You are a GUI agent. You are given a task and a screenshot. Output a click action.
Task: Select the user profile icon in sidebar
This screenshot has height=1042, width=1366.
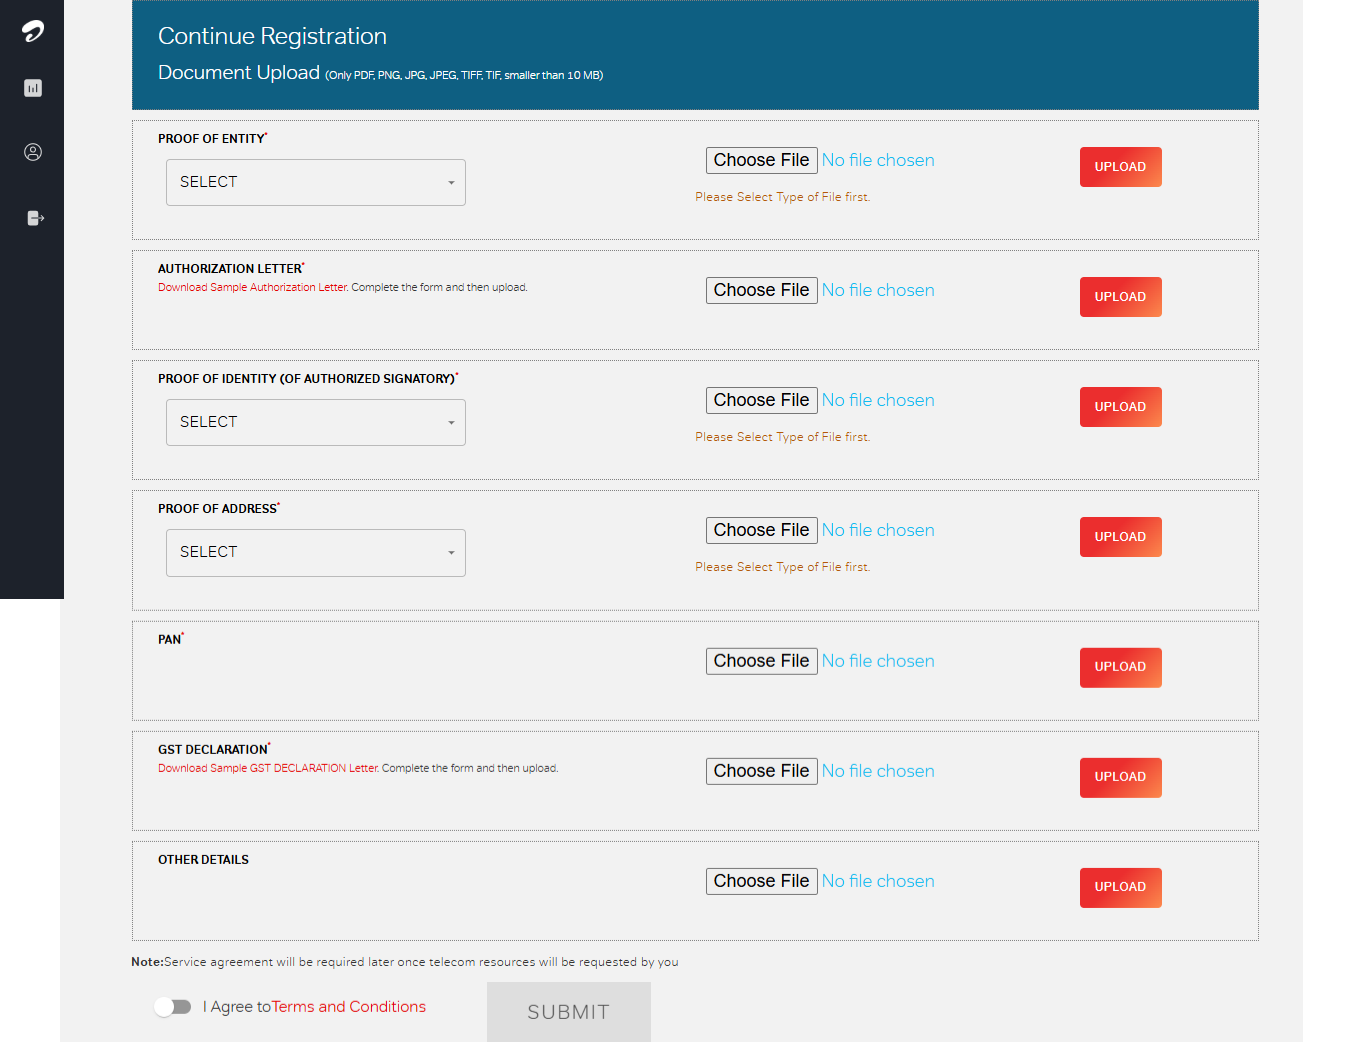point(32,152)
